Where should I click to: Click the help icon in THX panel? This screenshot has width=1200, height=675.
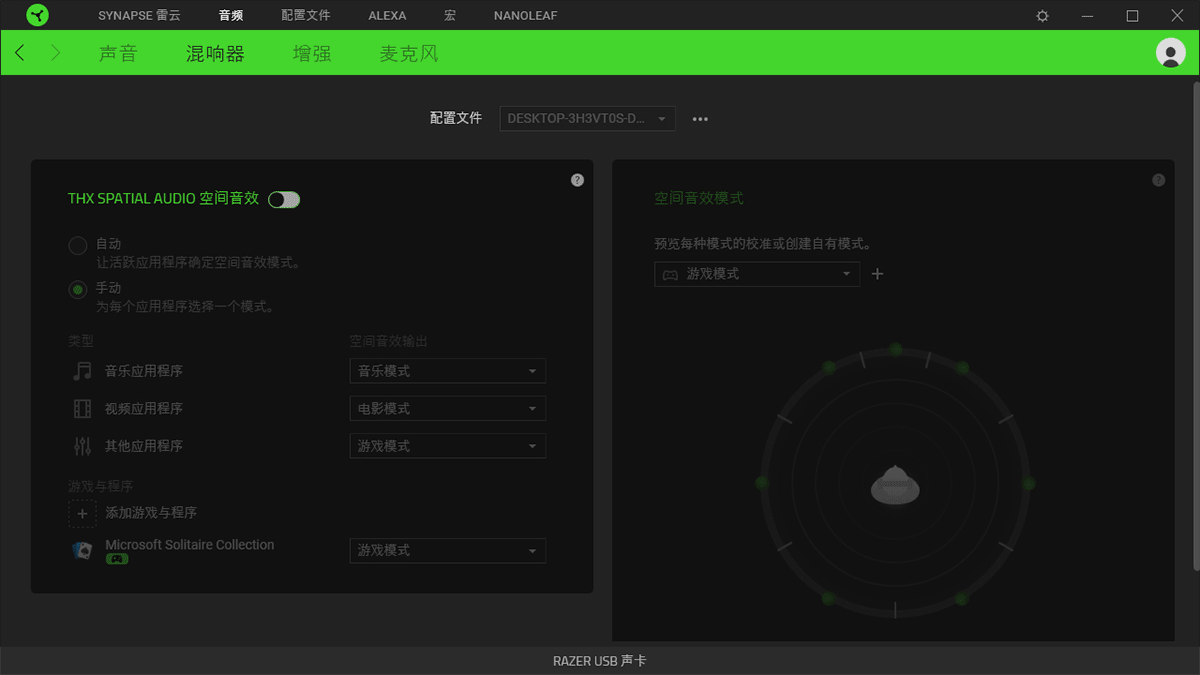(x=577, y=180)
